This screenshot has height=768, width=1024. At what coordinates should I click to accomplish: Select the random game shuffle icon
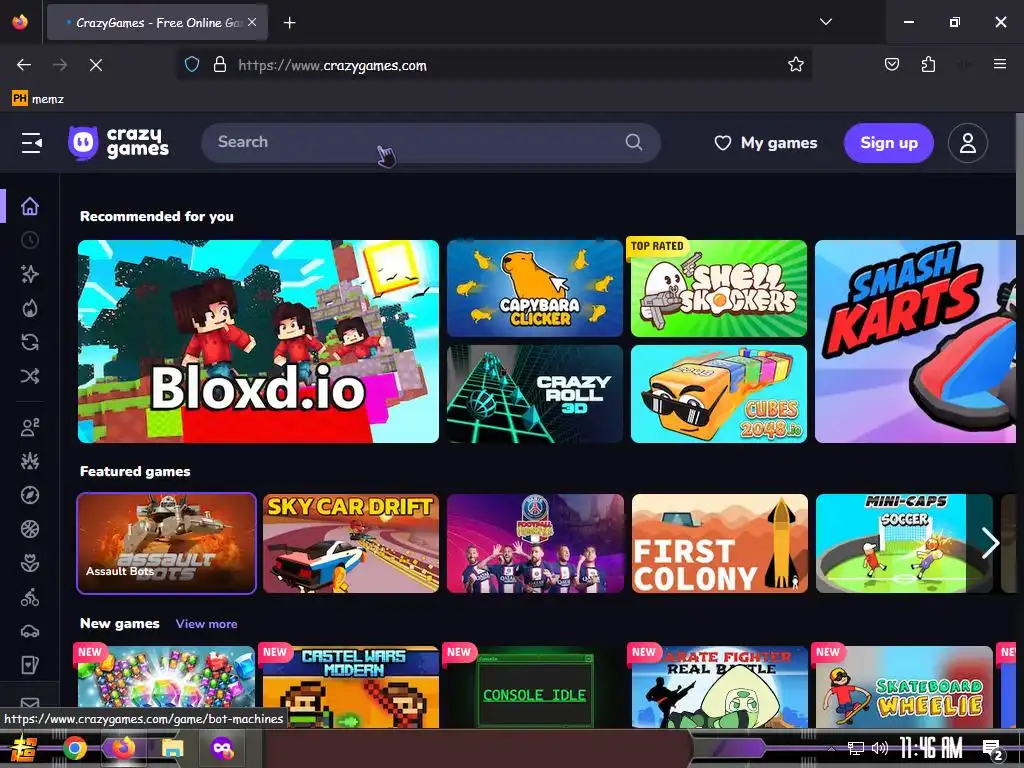click(x=29, y=376)
